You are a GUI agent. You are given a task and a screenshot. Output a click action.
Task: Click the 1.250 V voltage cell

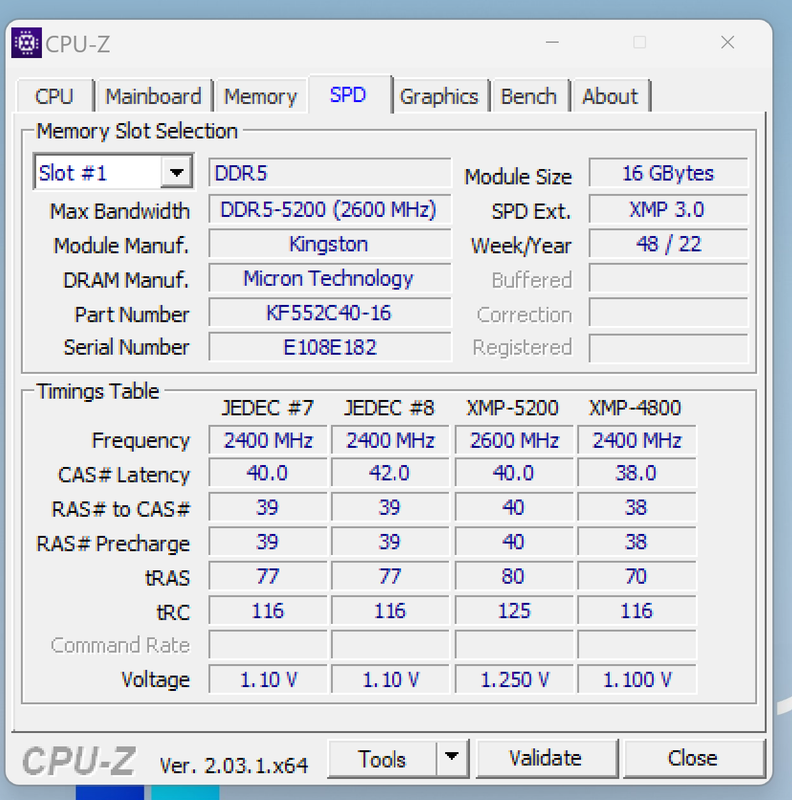[x=514, y=680]
